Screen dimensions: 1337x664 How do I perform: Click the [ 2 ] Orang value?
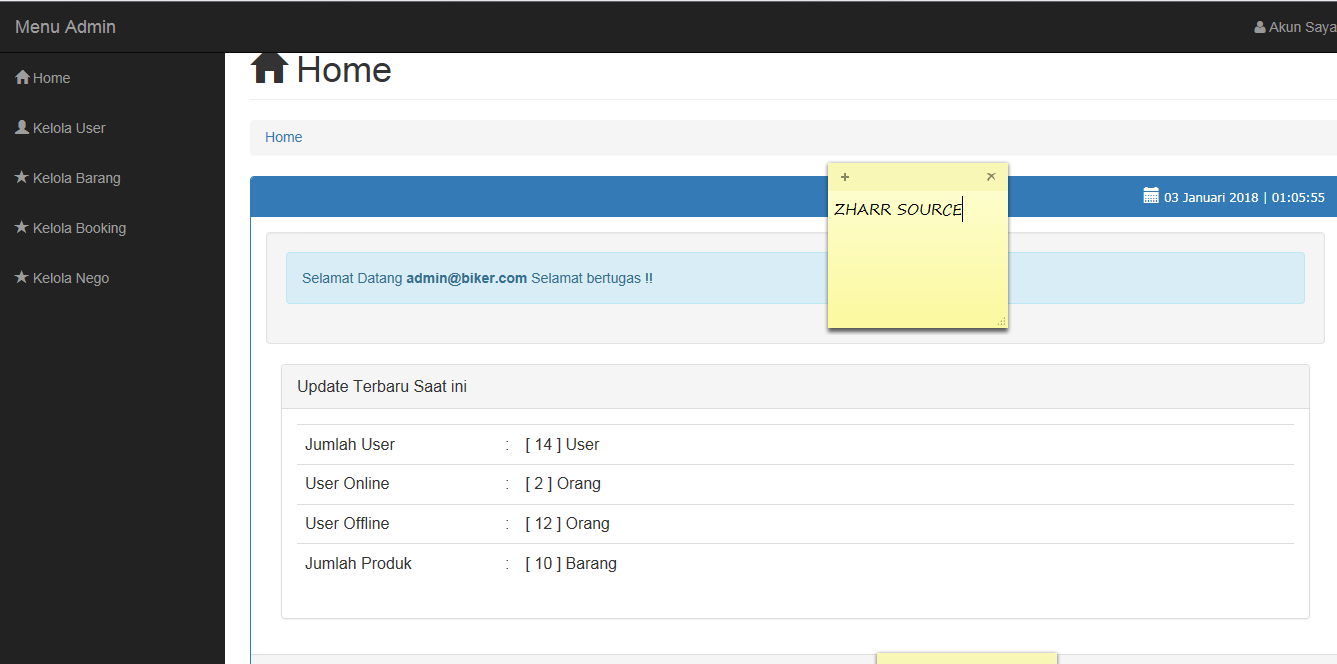[563, 483]
